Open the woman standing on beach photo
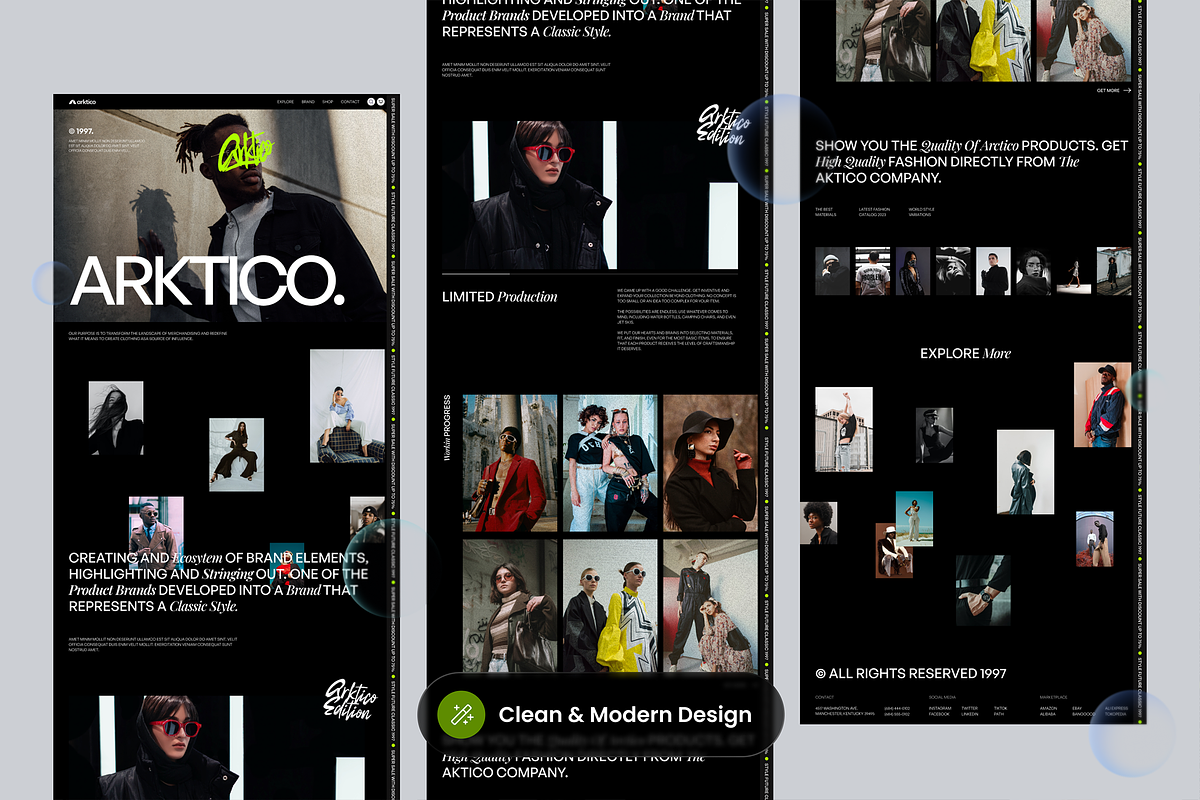Viewport: 1200px width, 800px height. pyautogui.click(x=914, y=518)
